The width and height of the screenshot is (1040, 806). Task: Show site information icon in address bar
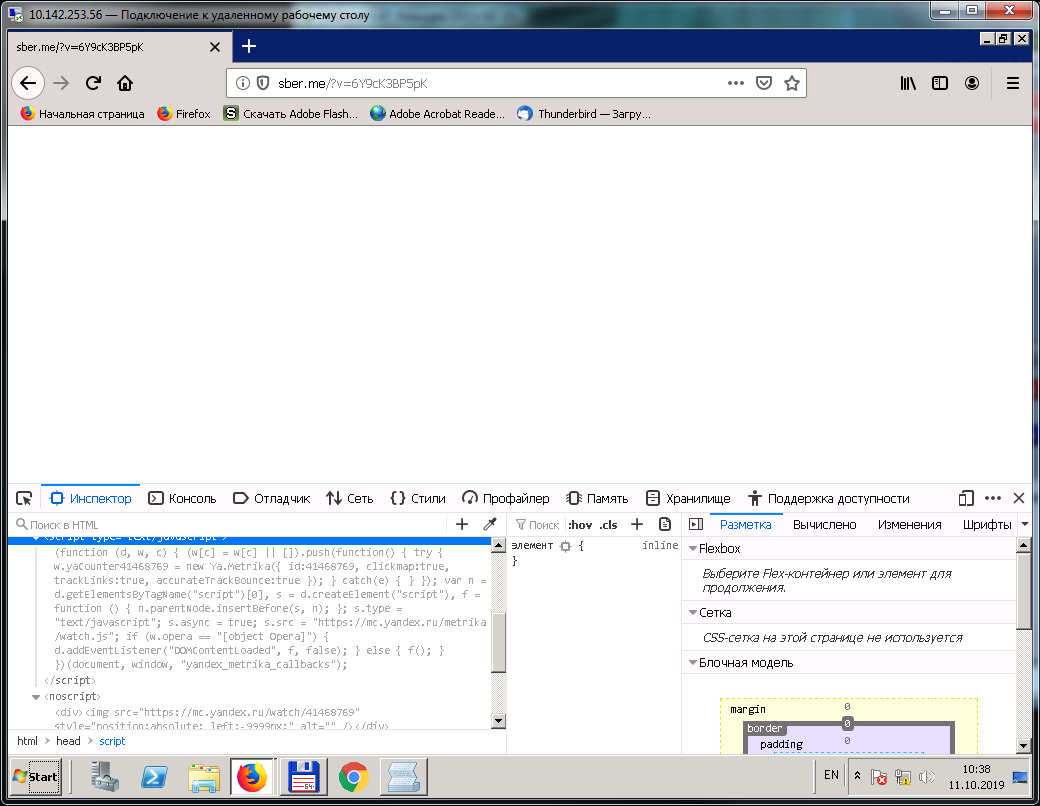click(x=243, y=83)
